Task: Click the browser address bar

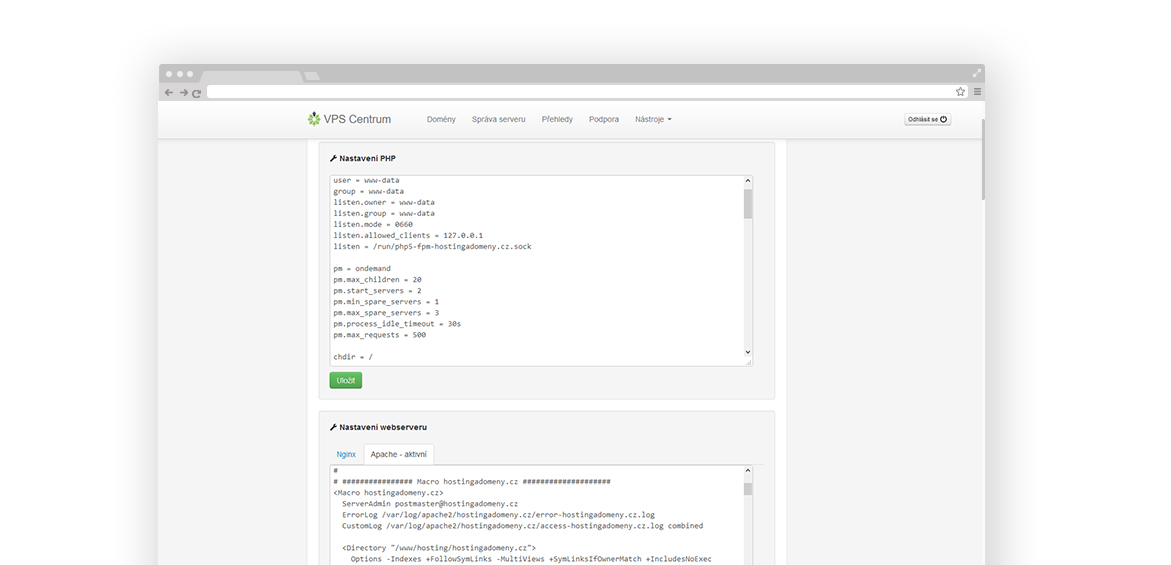Action: coord(580,92)
